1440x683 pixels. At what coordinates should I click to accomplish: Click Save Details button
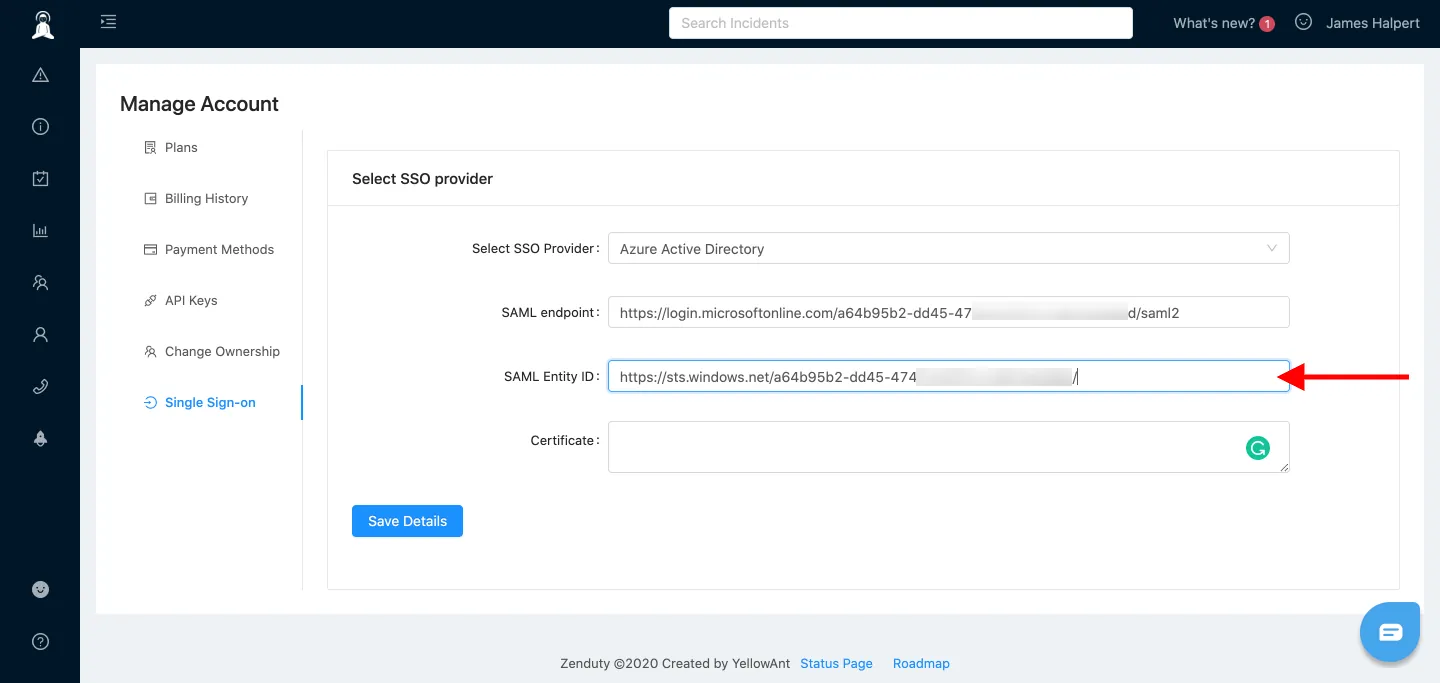(407, 521)
